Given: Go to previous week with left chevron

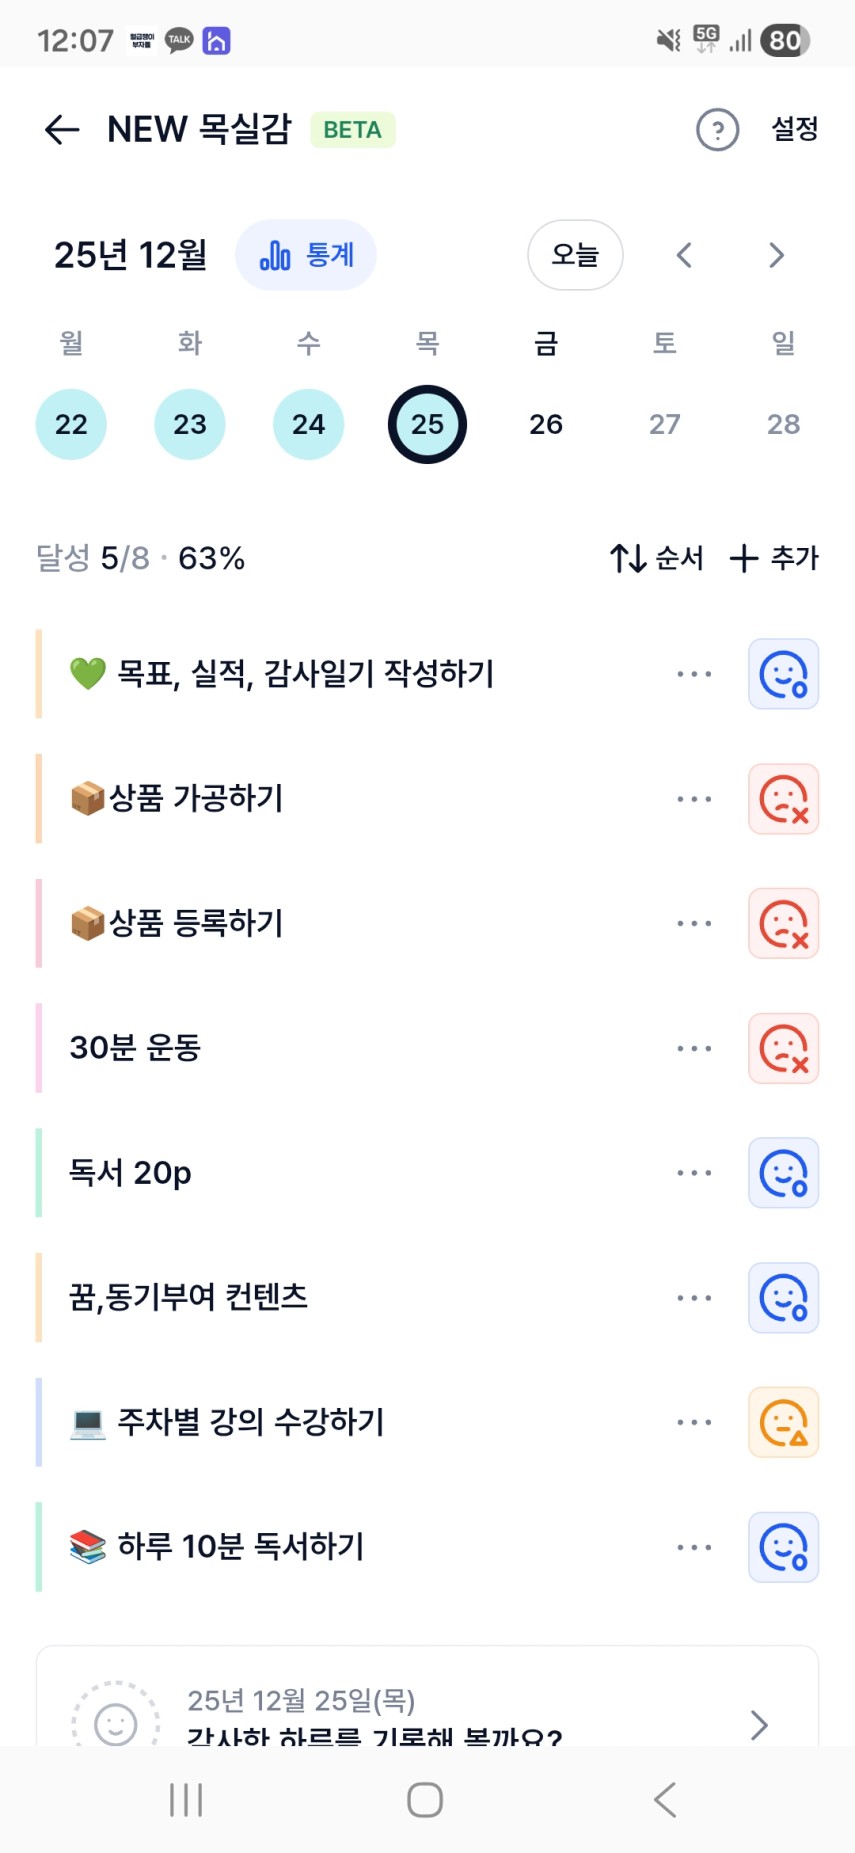Looking at the screenshot, I should pos(684,256).
